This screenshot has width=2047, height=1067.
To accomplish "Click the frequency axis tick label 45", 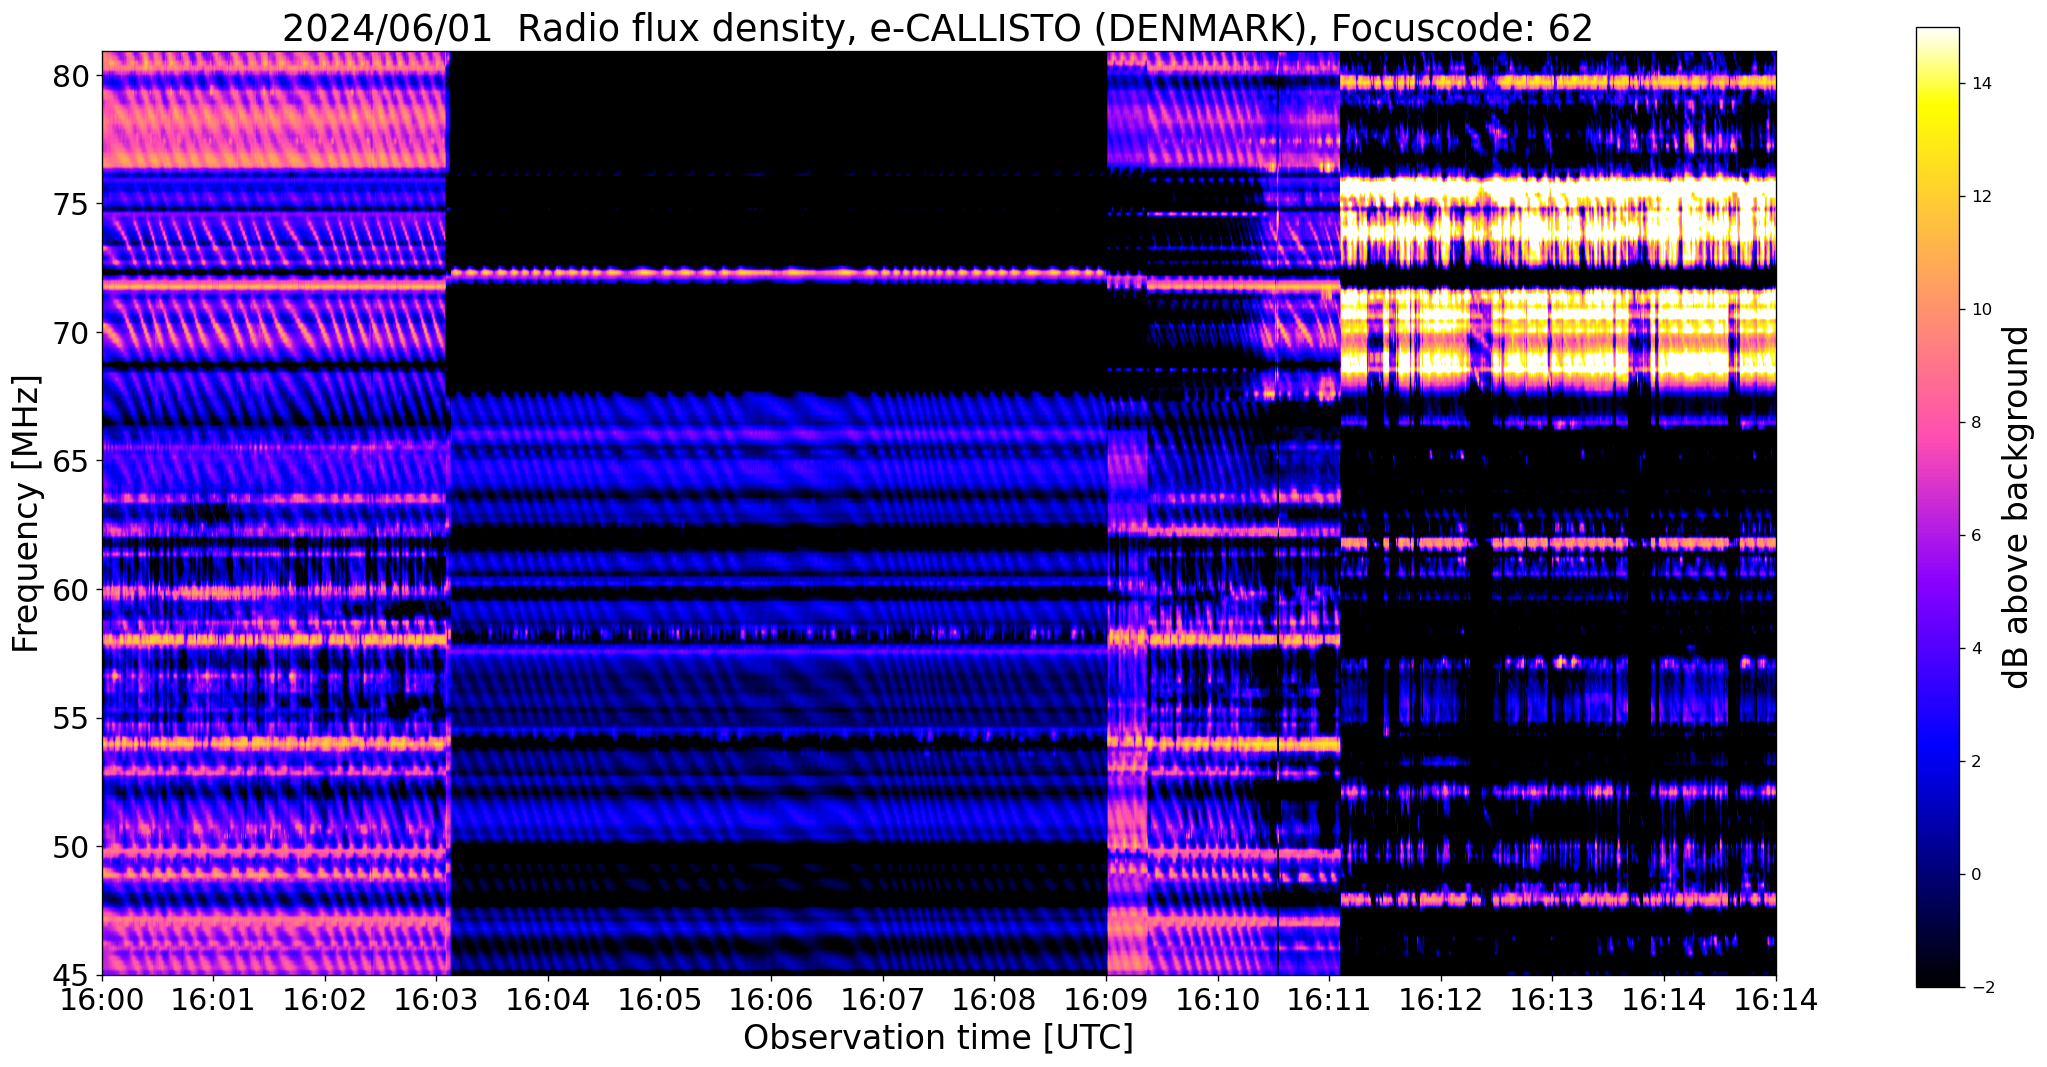I will point(72,976).
